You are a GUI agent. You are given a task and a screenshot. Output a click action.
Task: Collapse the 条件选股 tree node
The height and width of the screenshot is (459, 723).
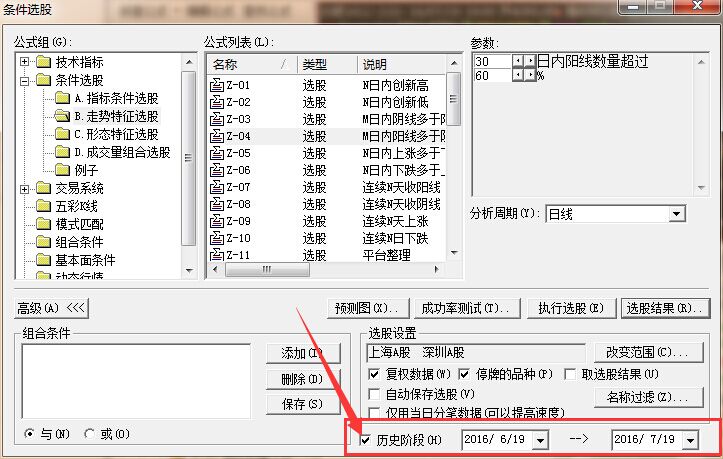tap(24, 81)
